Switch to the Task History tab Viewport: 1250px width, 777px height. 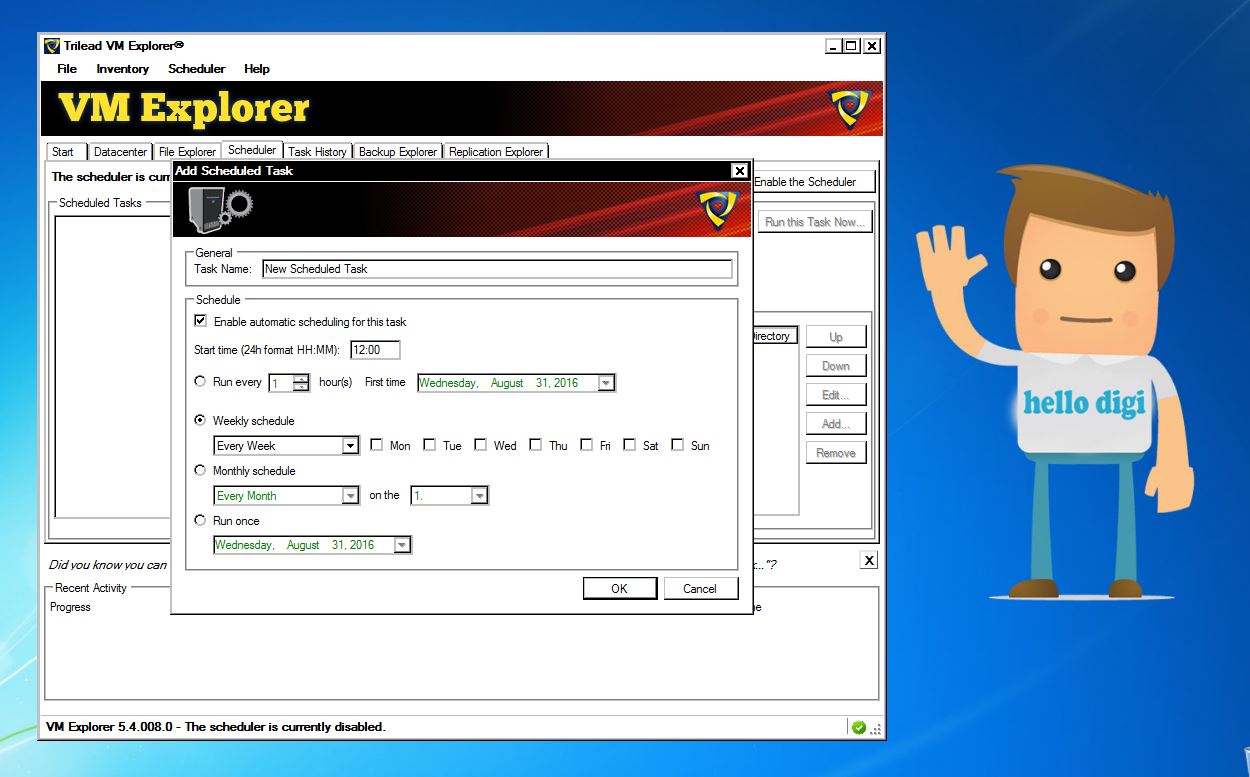pos(317,152)
